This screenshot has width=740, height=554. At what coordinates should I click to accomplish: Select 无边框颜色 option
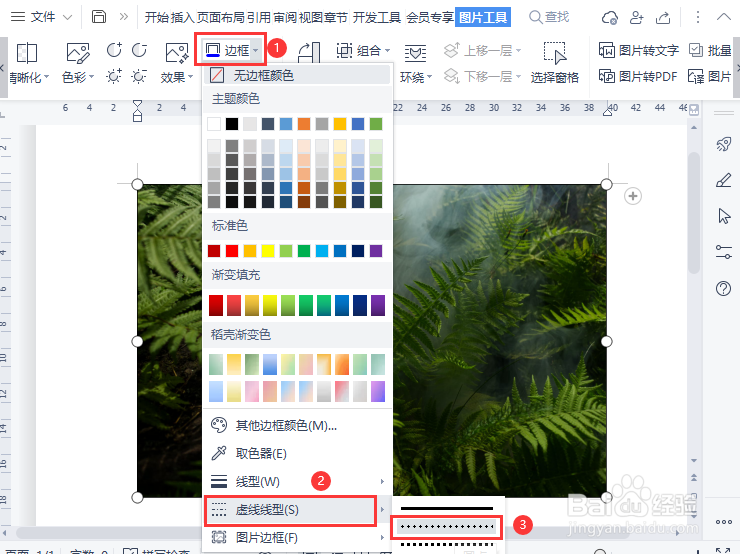pyautogui.click(x=297, y=75)
